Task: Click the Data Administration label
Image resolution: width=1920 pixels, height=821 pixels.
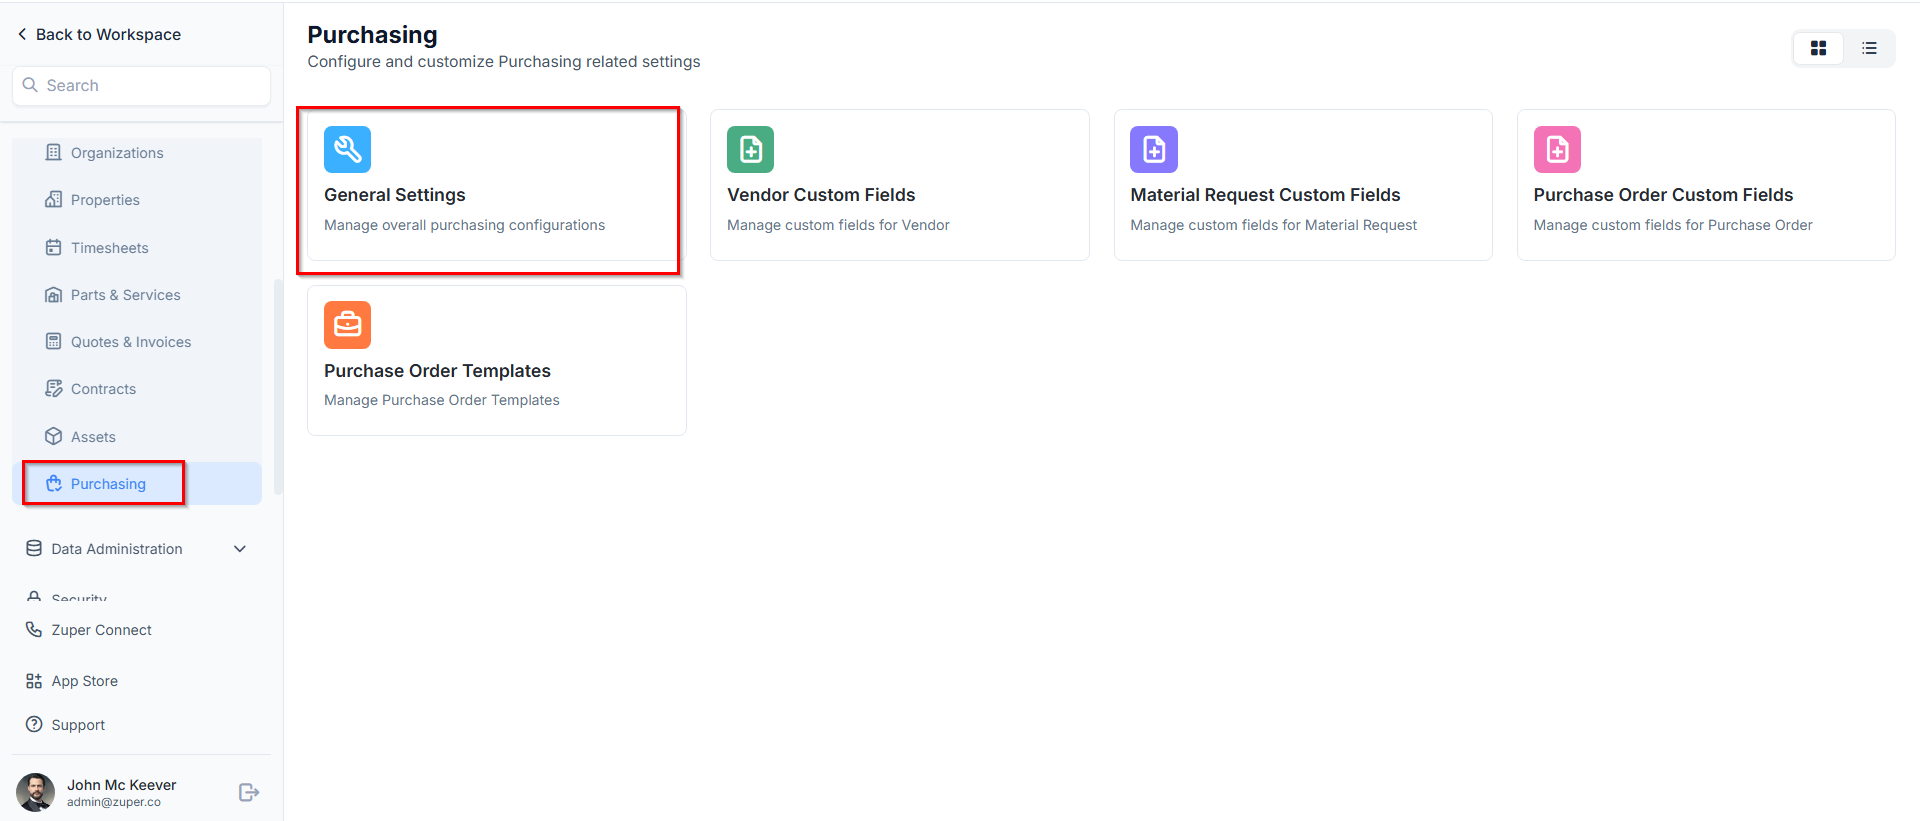Action: (x=117, y=549)
